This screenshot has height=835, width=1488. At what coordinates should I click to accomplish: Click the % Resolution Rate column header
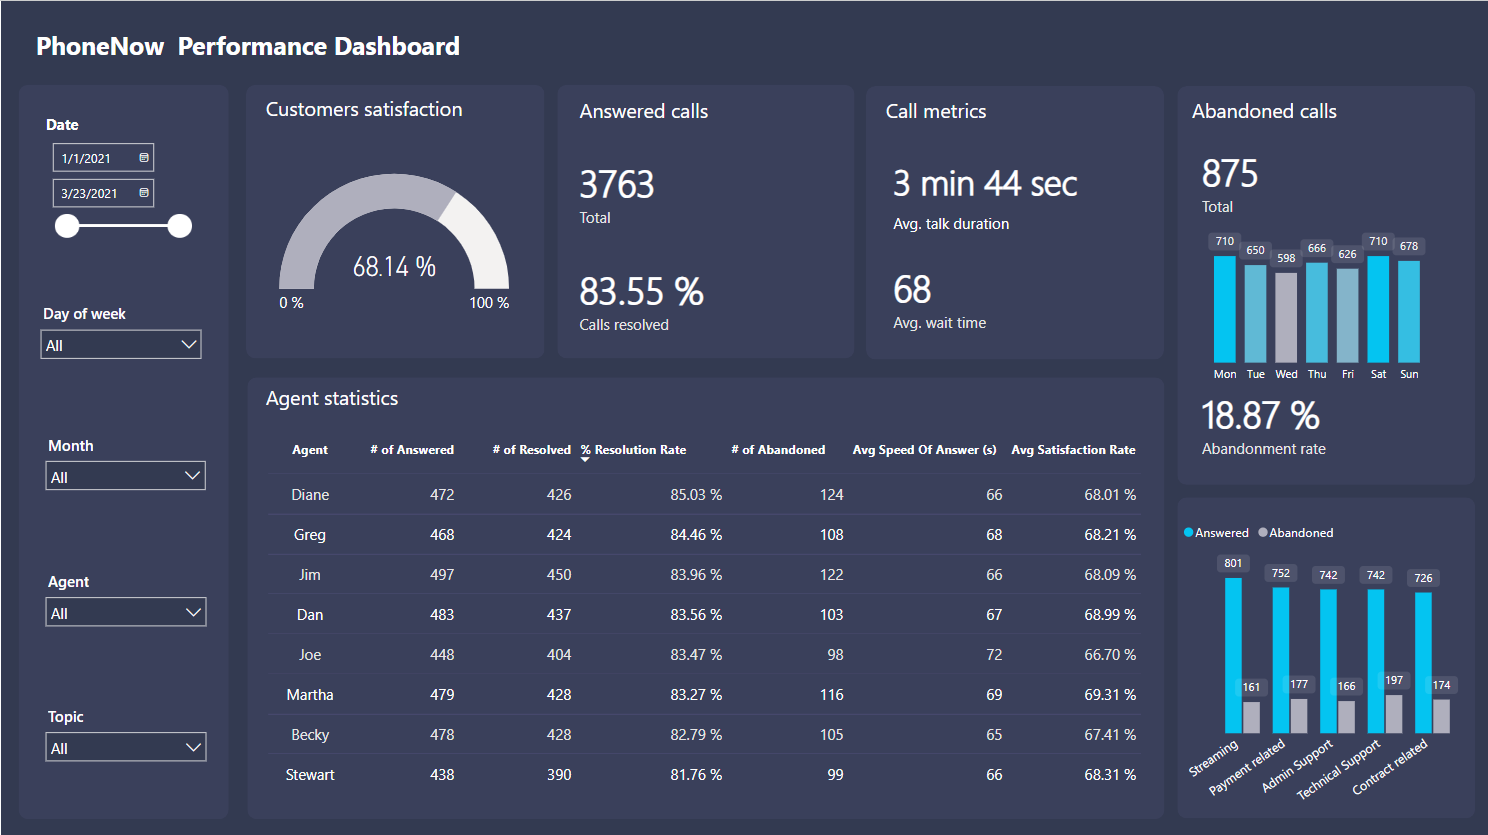[634, 450]
